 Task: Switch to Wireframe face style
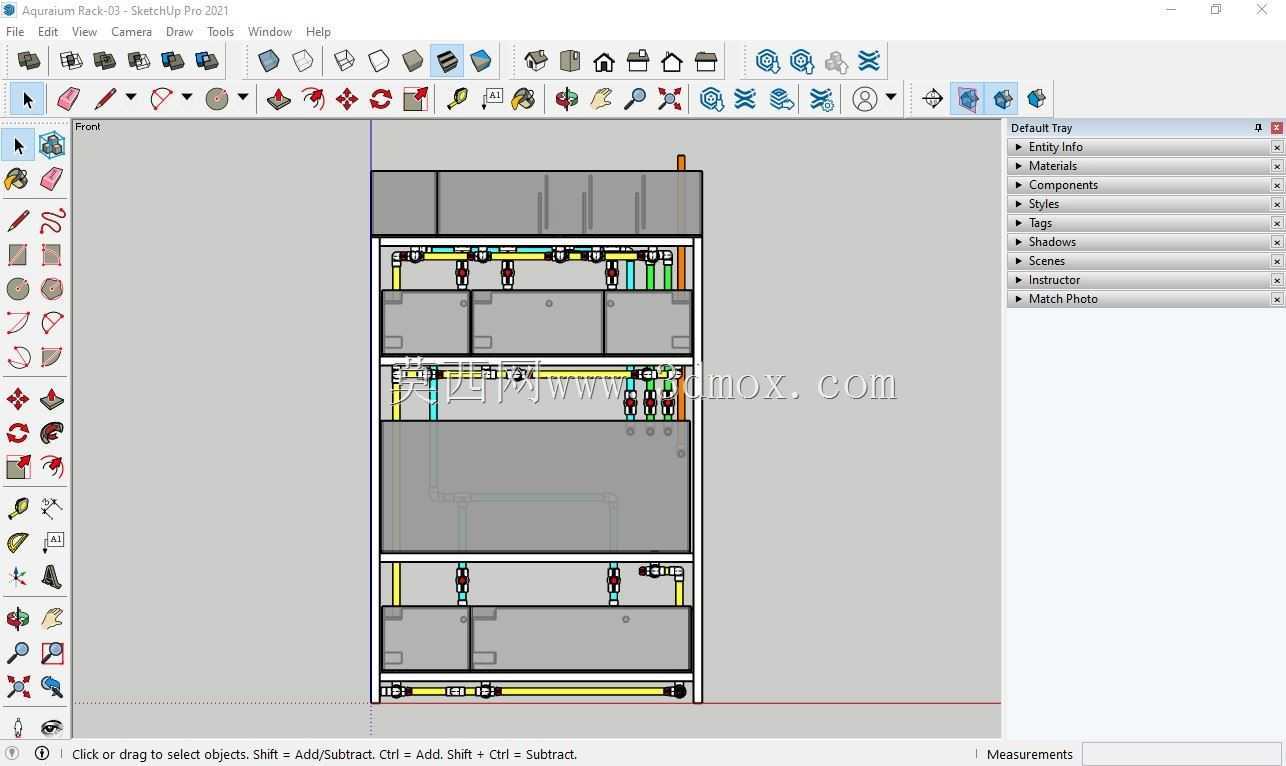pyautogui.click(x=345, y=61)
